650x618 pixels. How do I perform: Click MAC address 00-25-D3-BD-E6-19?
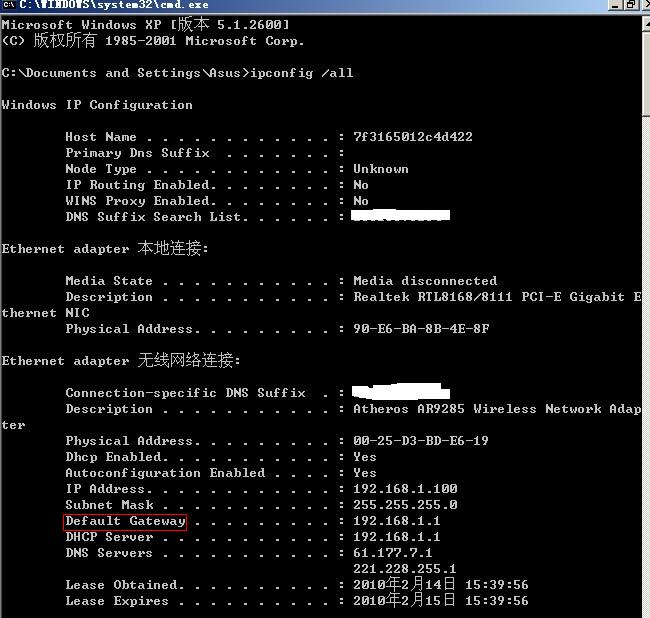coord(421,441)
